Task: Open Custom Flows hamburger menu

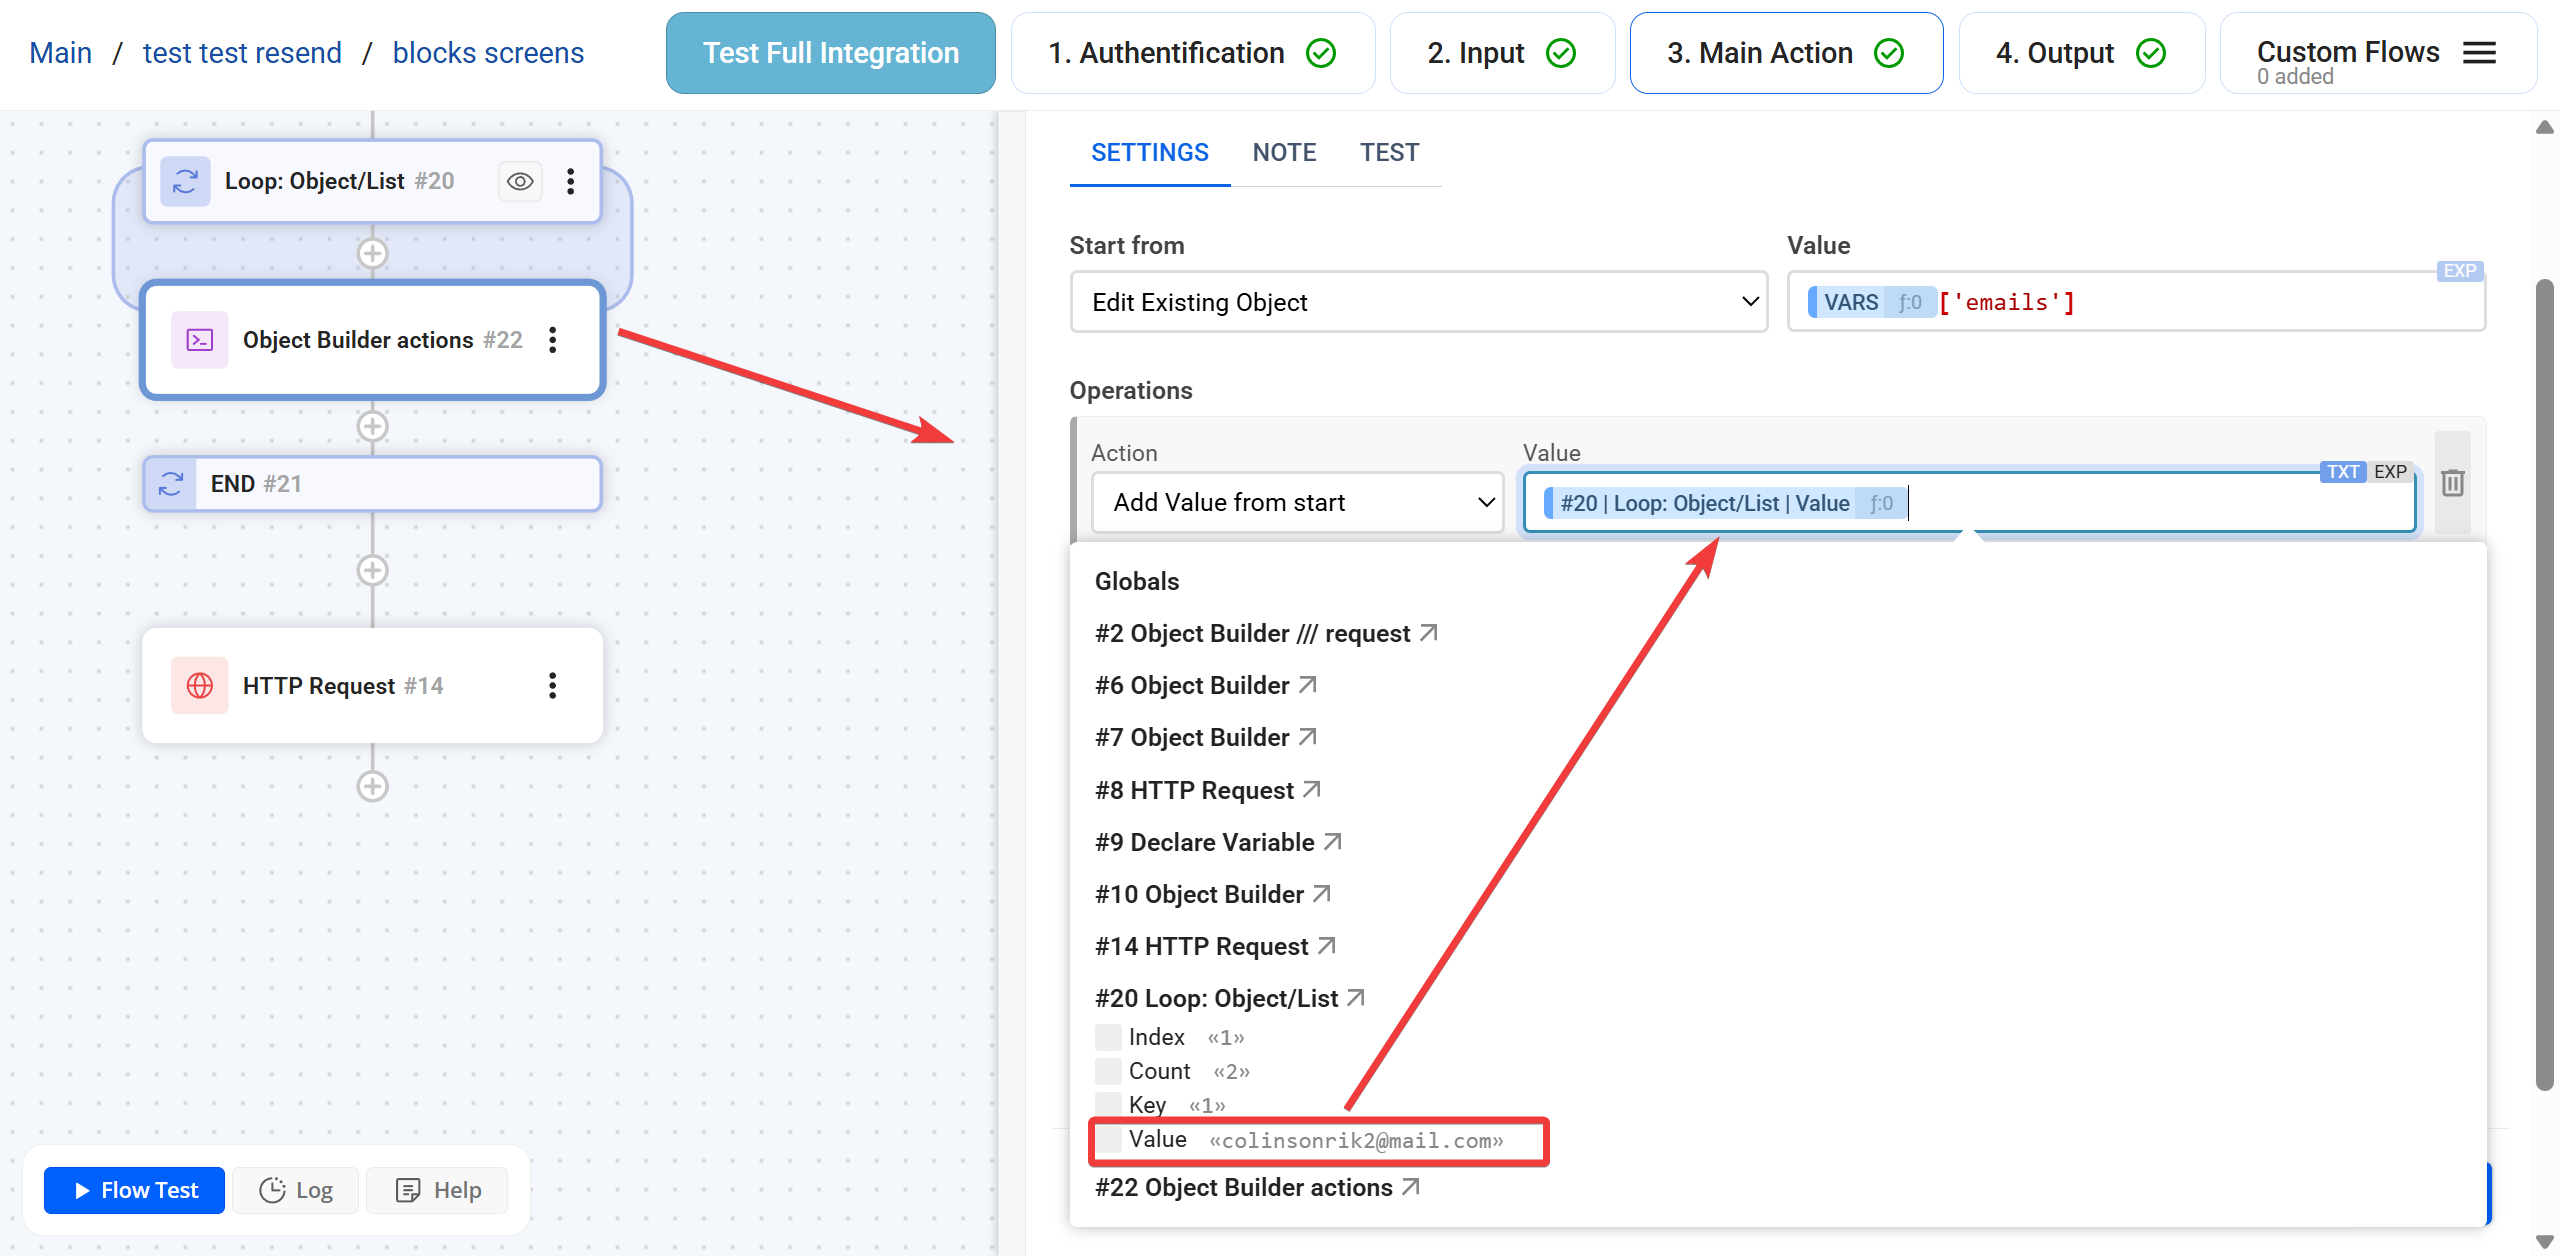Action: [2479, 53]
